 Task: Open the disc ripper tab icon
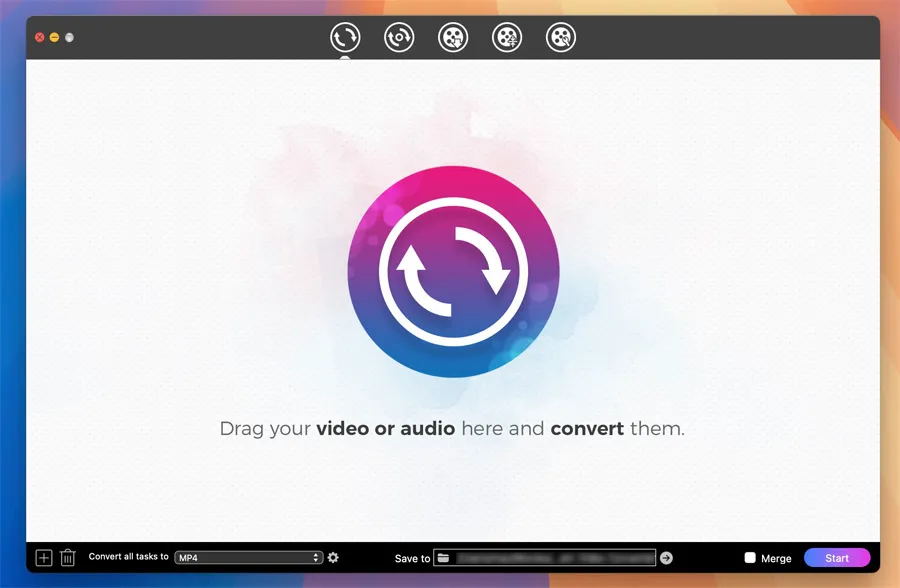pyautogui.click(x=399, y=38)
